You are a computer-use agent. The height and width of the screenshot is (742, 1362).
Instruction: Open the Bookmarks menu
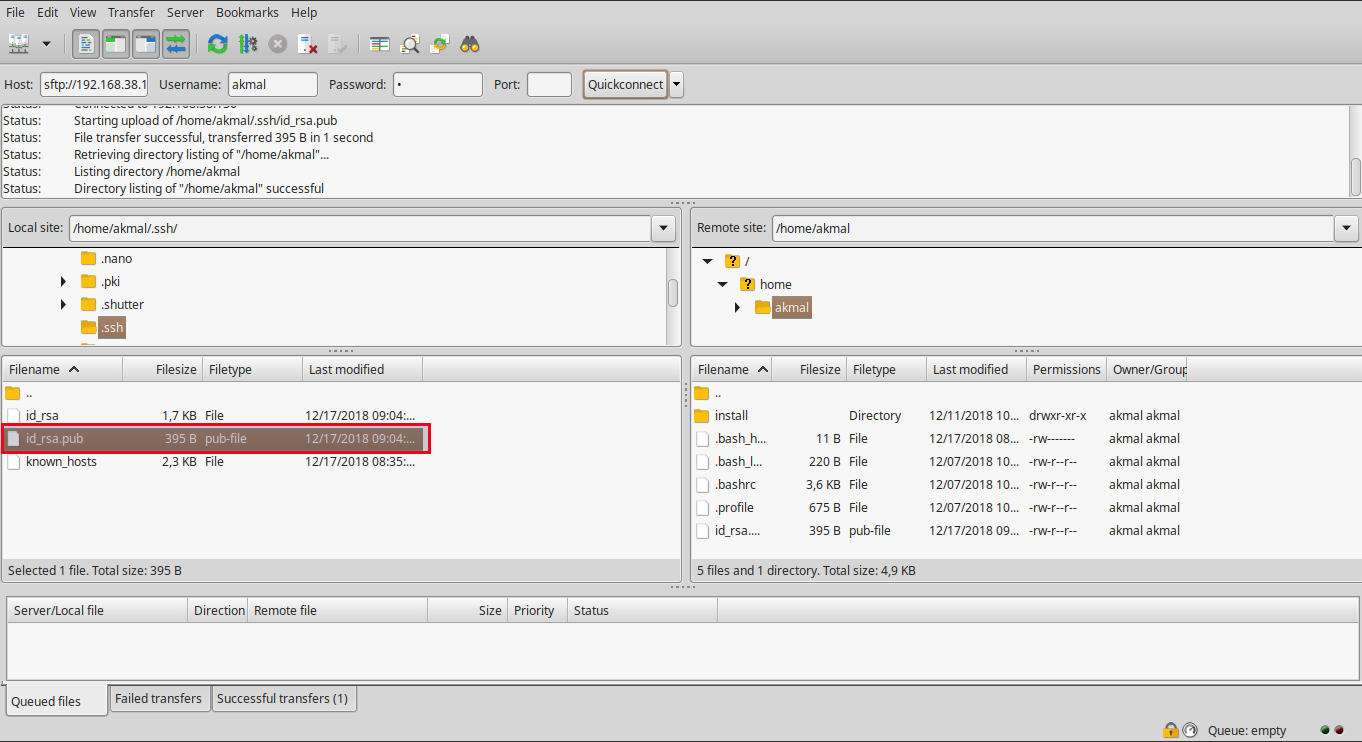click(x=246, y=12)
